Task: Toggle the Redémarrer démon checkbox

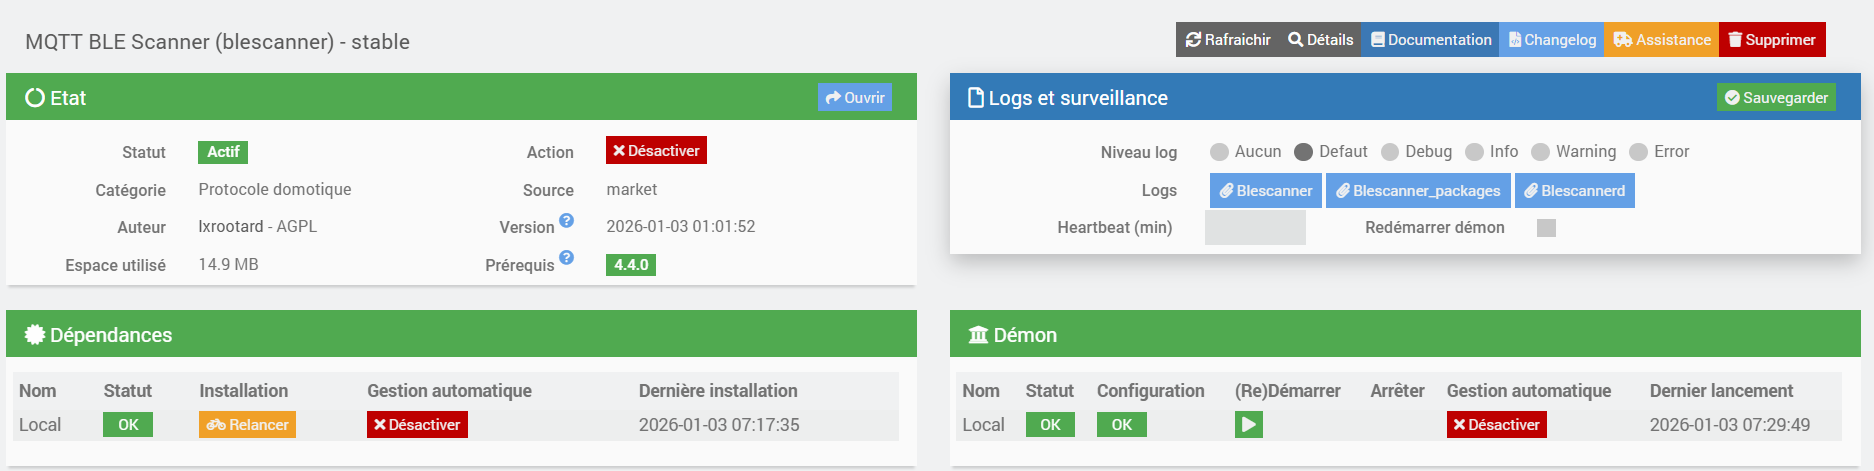Action: point(1546,228)
